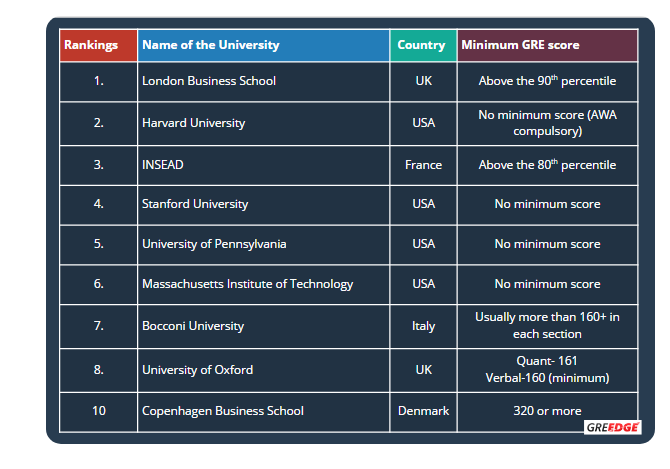Select the INSEAD university name
Viewport: 670px width, 469px height.
click(x=163, y=165)
